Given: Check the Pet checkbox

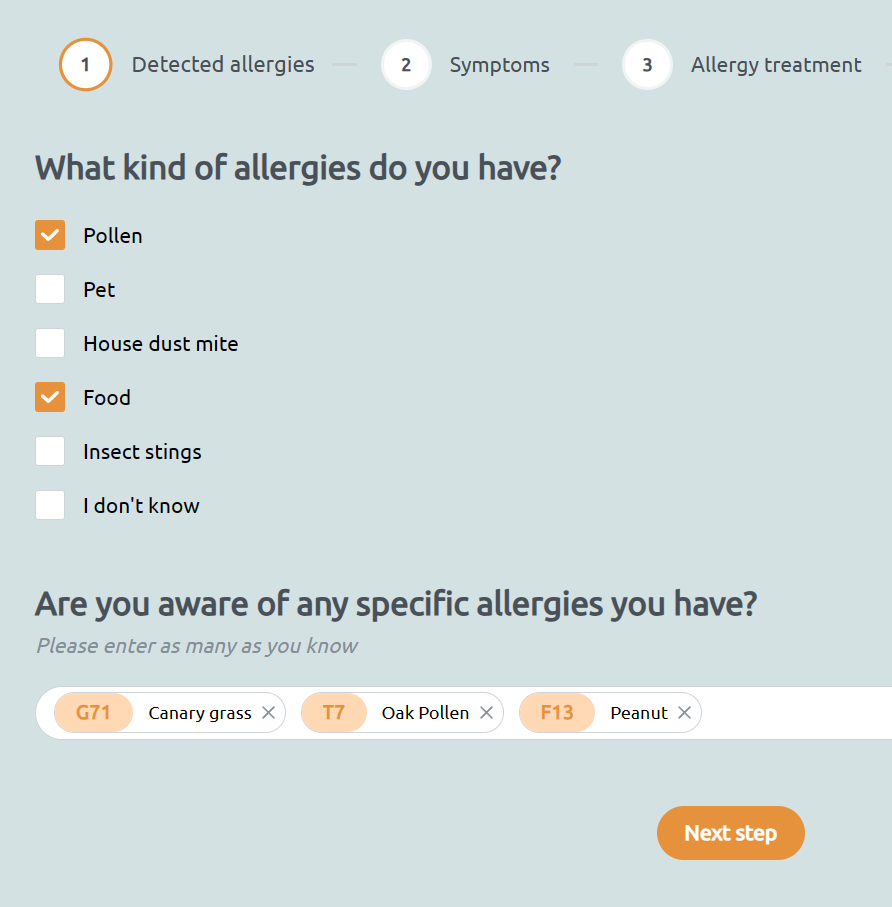Looking at the screenshot, I should pyautogui.click(x=50, y=290).
